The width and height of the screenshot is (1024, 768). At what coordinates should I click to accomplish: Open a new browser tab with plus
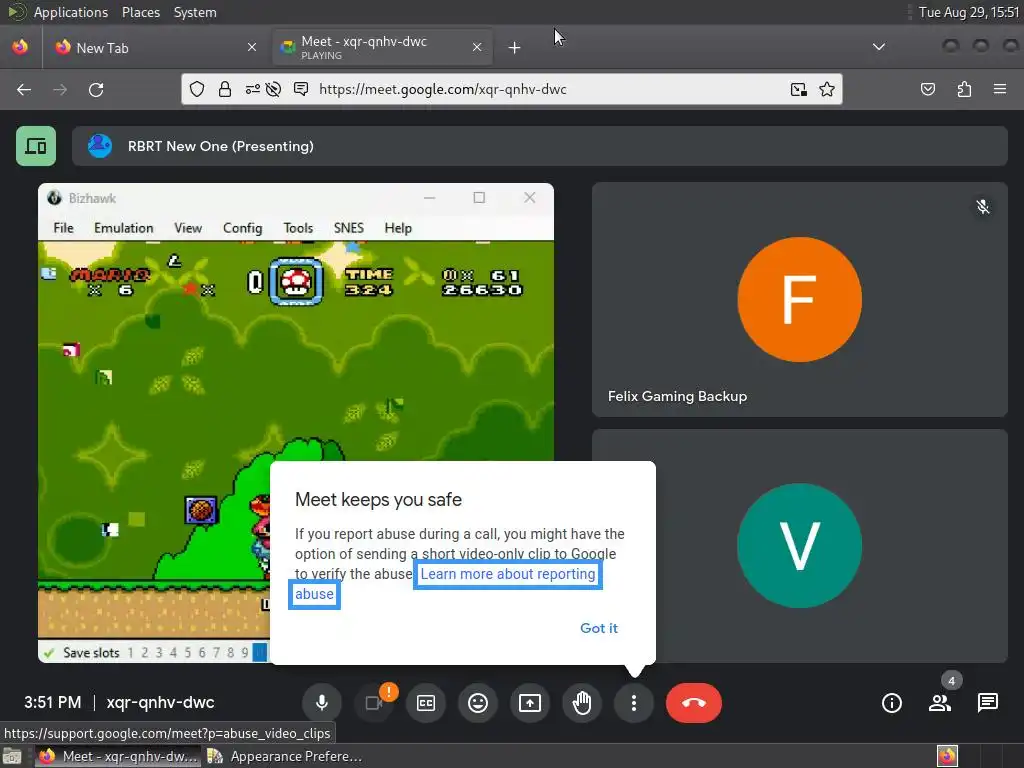(515, 47)
